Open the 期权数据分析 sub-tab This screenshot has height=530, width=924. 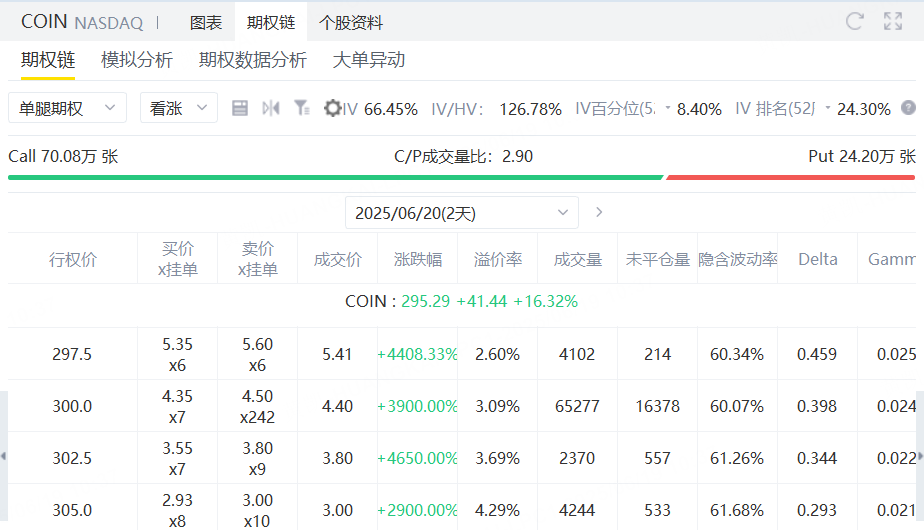click(253, 60)
